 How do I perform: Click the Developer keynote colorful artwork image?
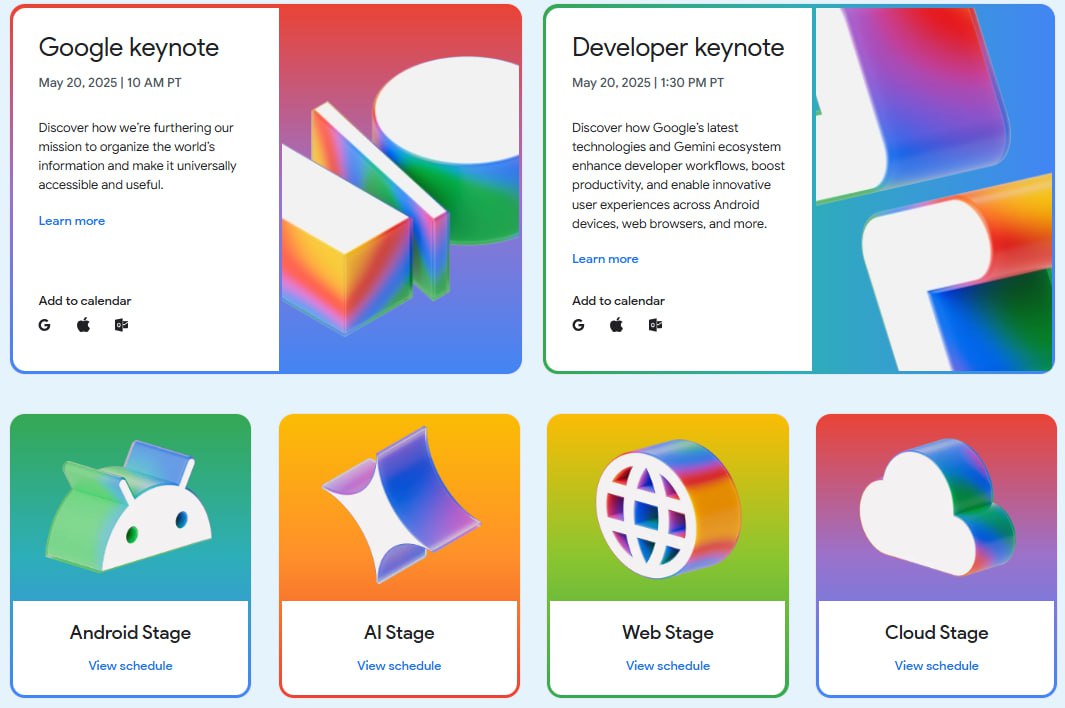pos(933,189)
